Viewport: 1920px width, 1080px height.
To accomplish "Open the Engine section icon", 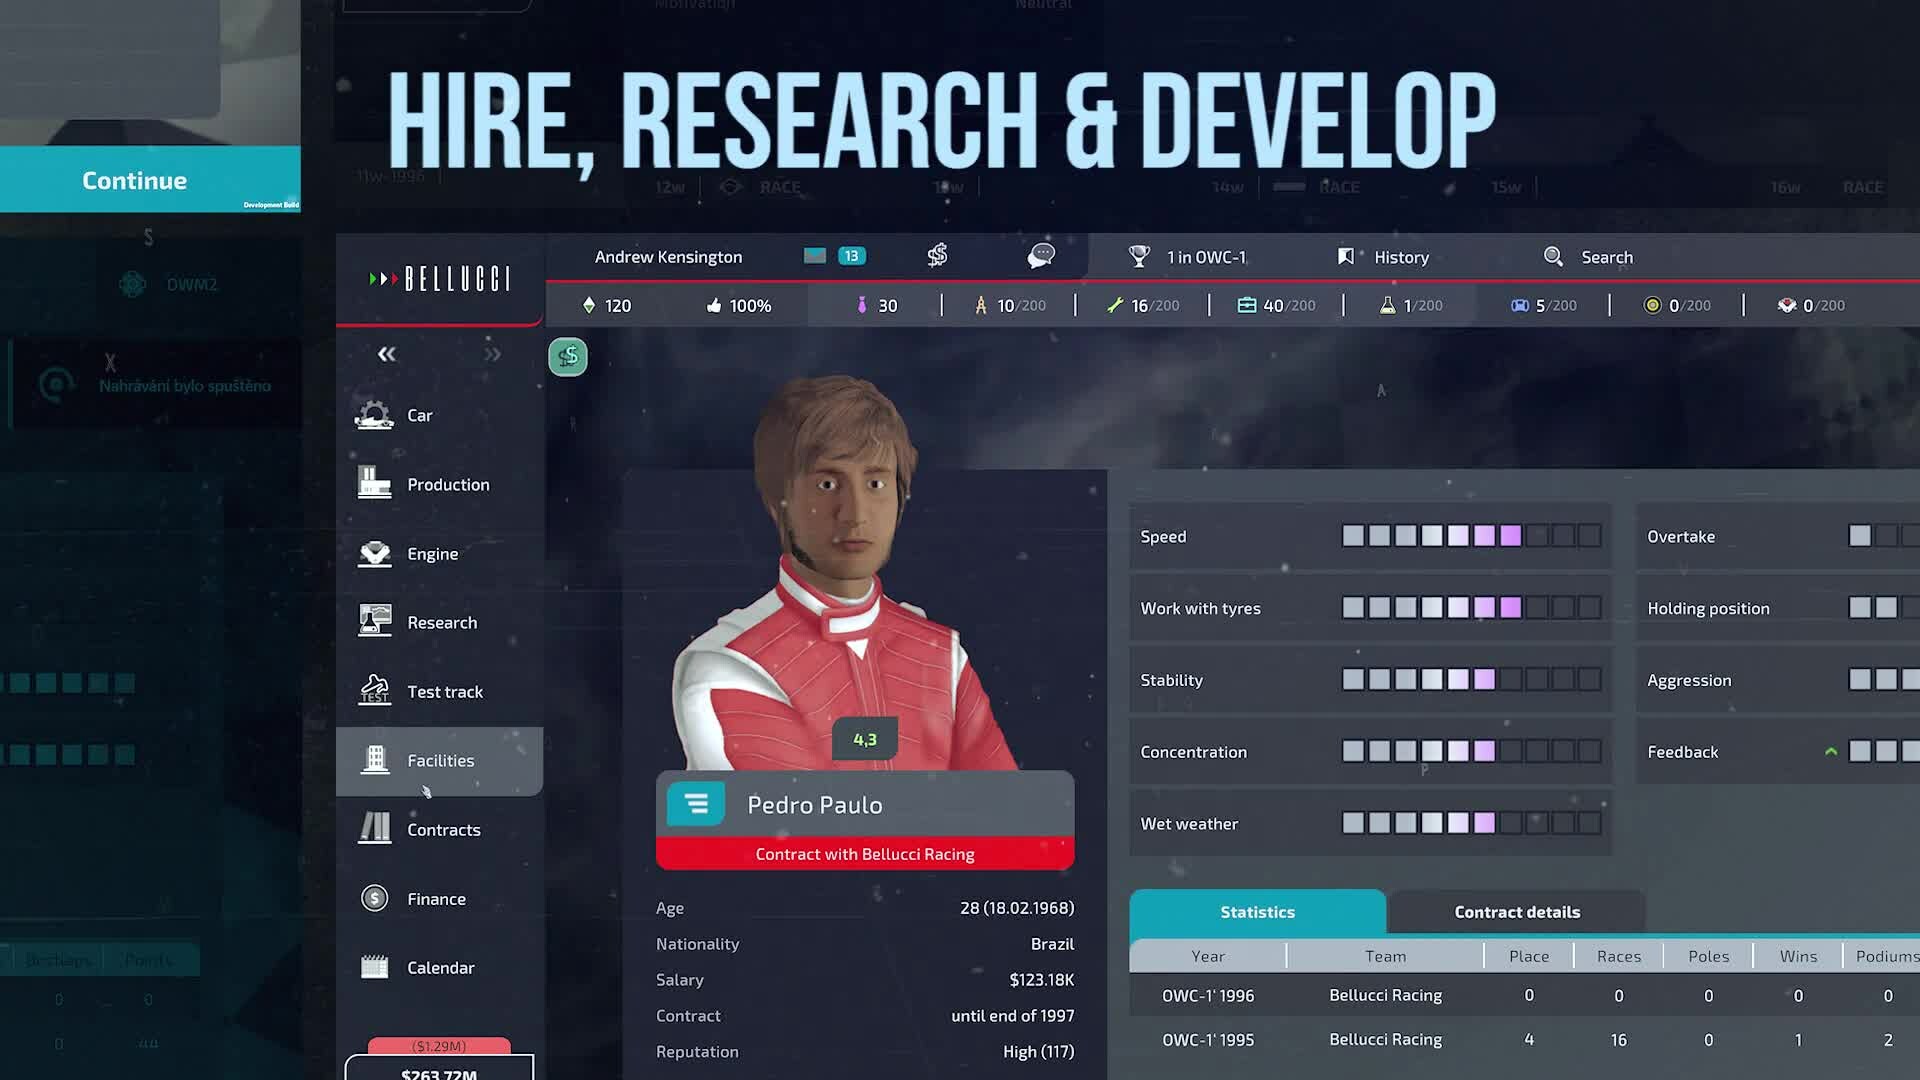I will [x=374, y=553].
